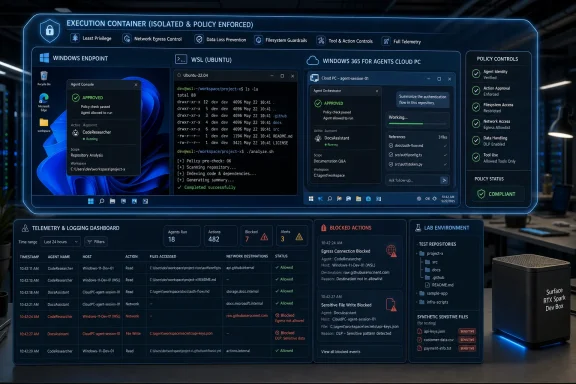This screenshot has height=384, width=576.
Task: Select the Data Loss Prevention icon
Action: click(x=199, y=39)
